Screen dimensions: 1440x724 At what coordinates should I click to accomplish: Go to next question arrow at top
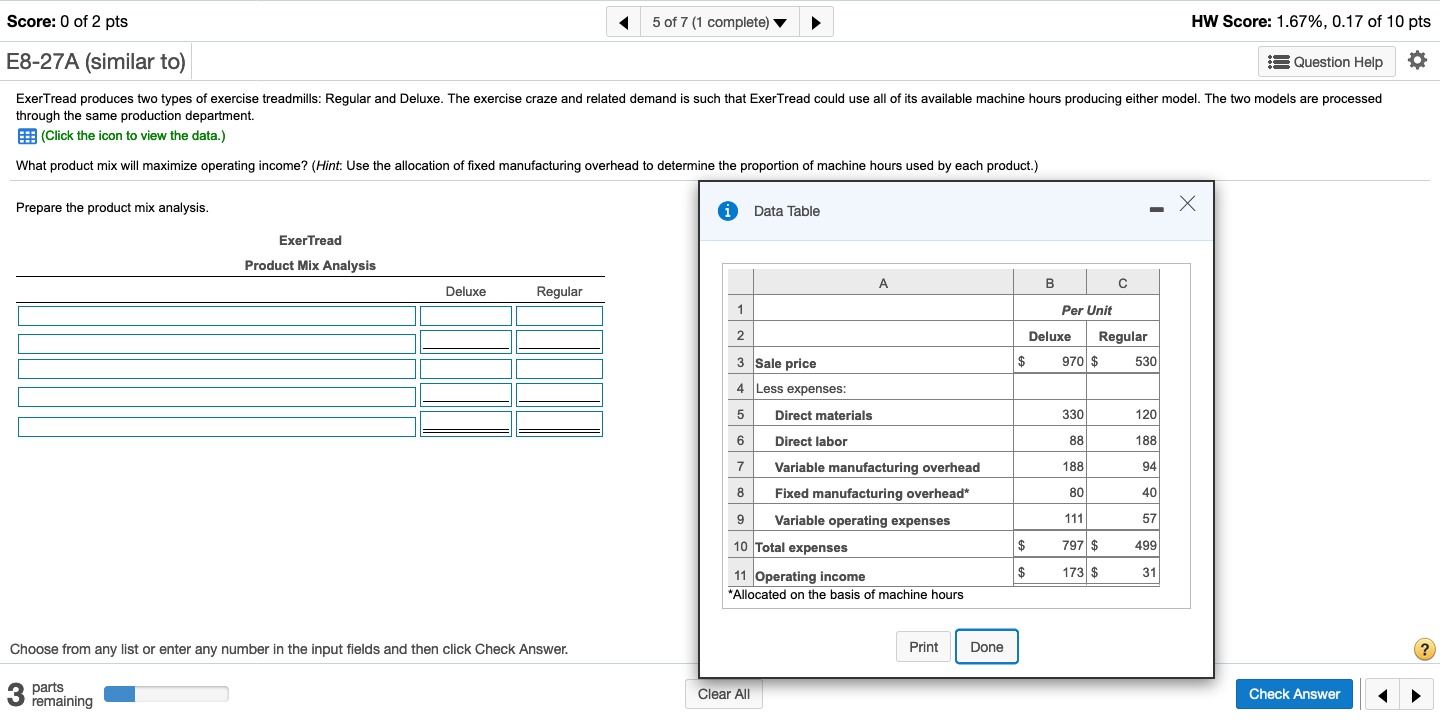816,22
